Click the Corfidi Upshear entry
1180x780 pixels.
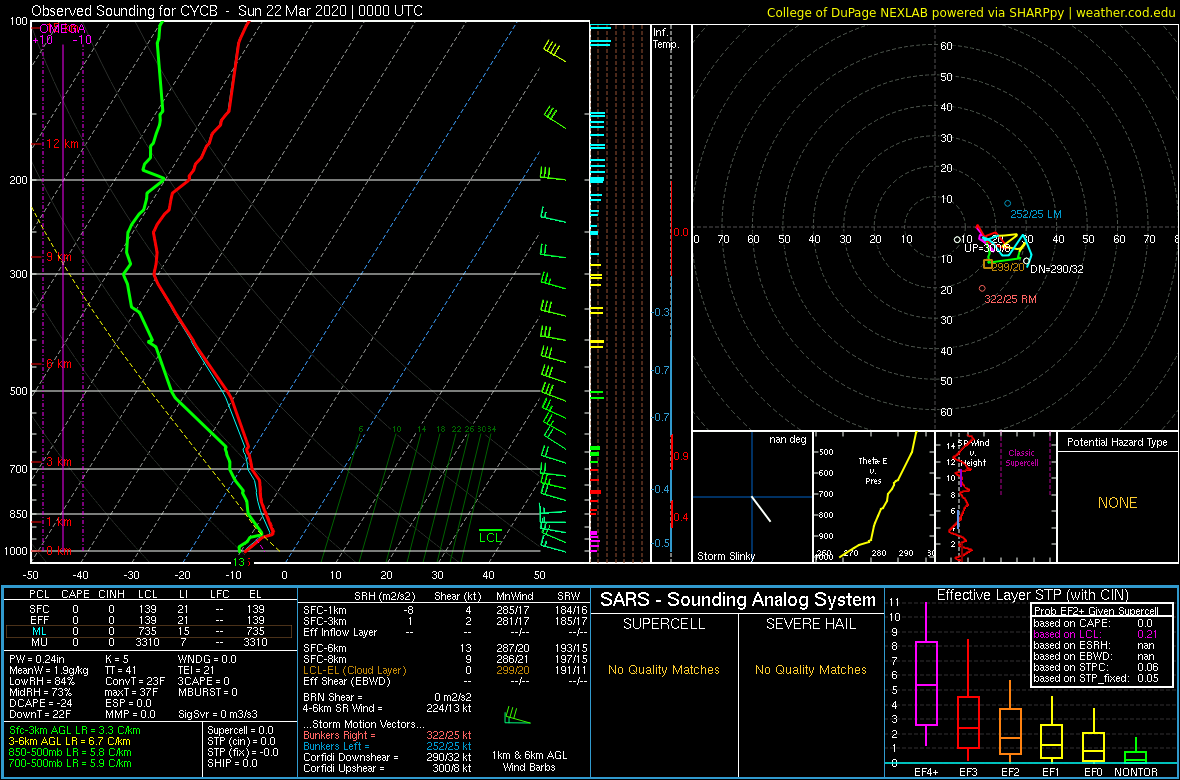tap(387, 767)
